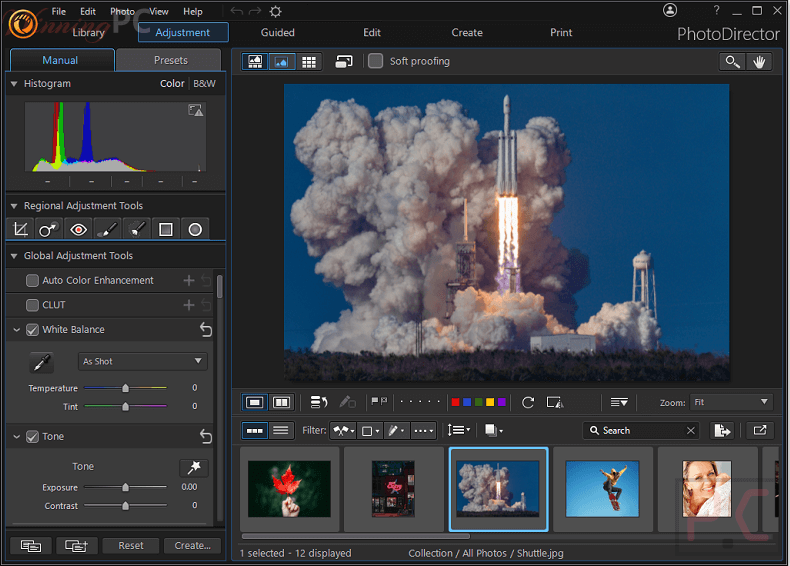
Task: Enable the CLUT checkbox
Action: click(32, 305)
